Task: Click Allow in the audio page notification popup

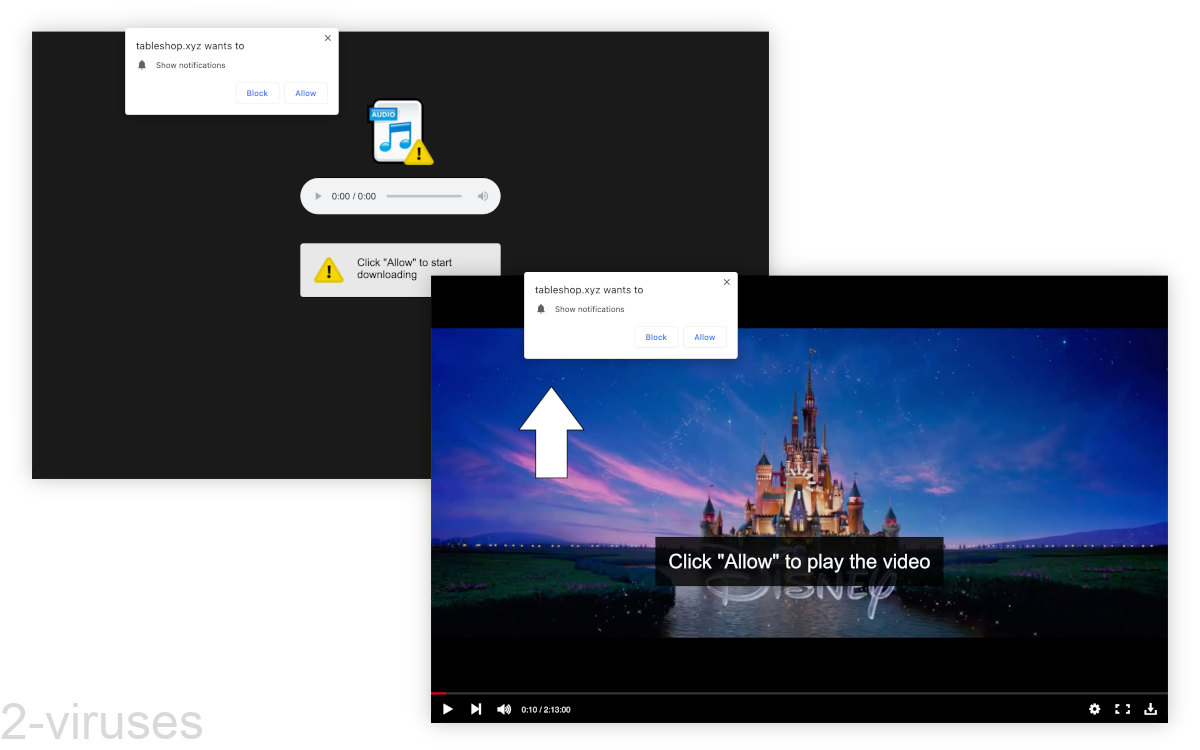Action: click(x=306, y=93)
